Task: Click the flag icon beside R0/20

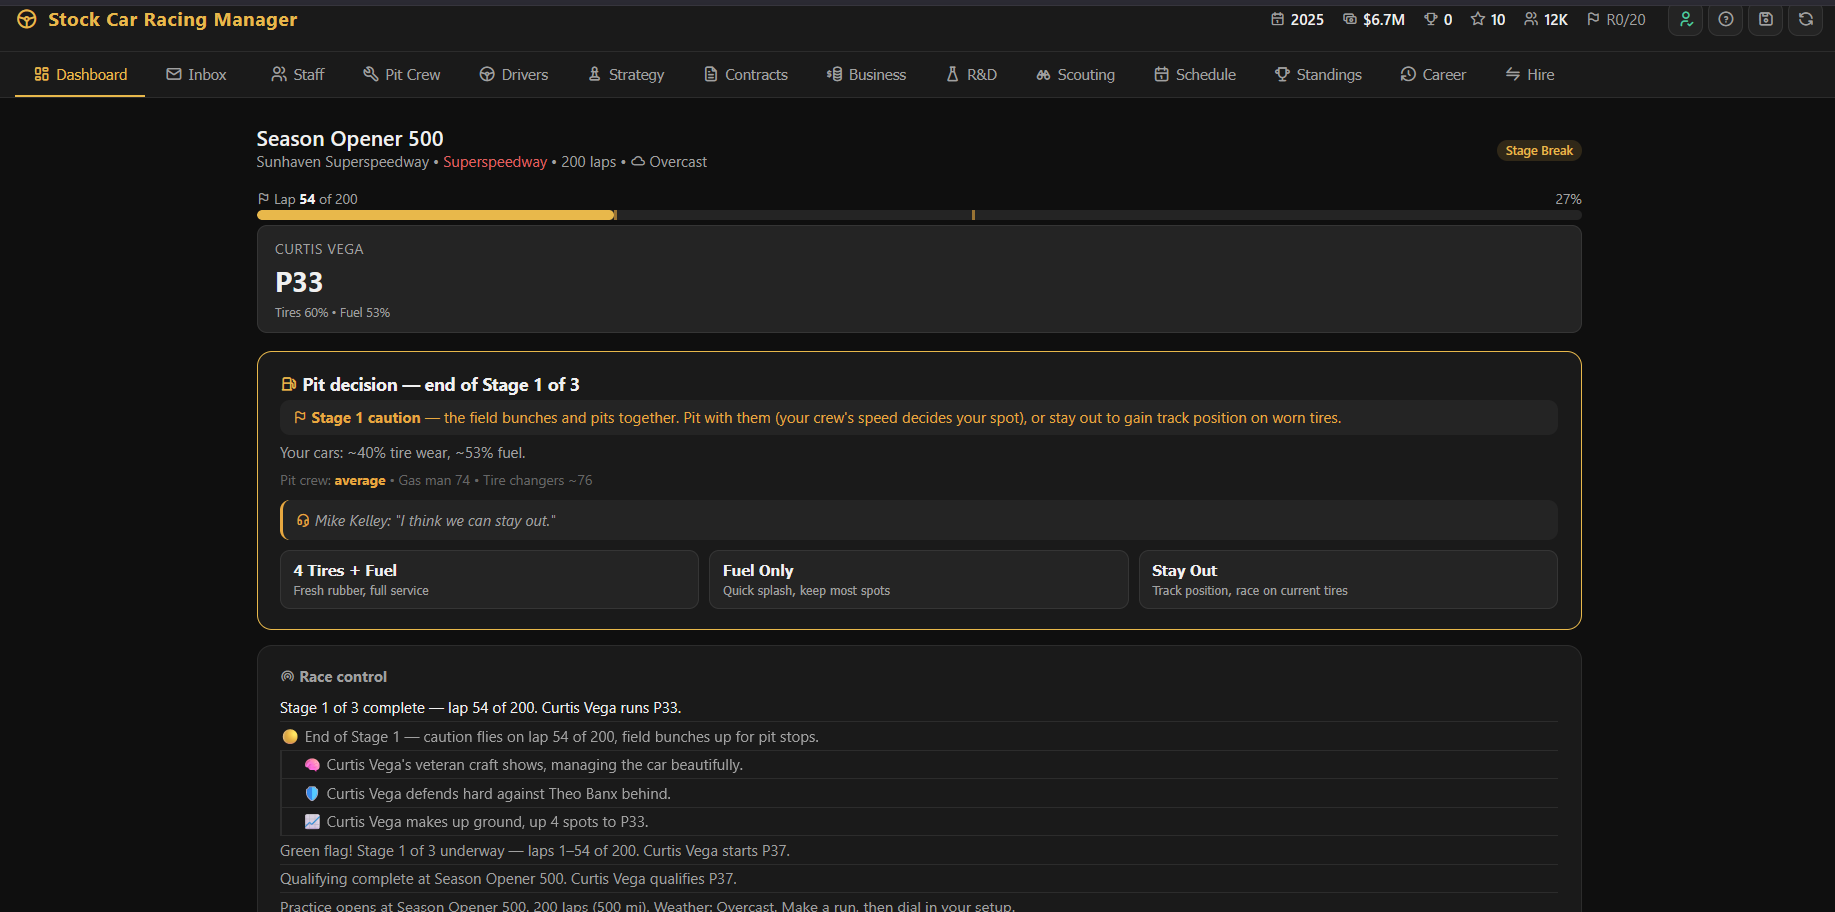Action: 1594,19
